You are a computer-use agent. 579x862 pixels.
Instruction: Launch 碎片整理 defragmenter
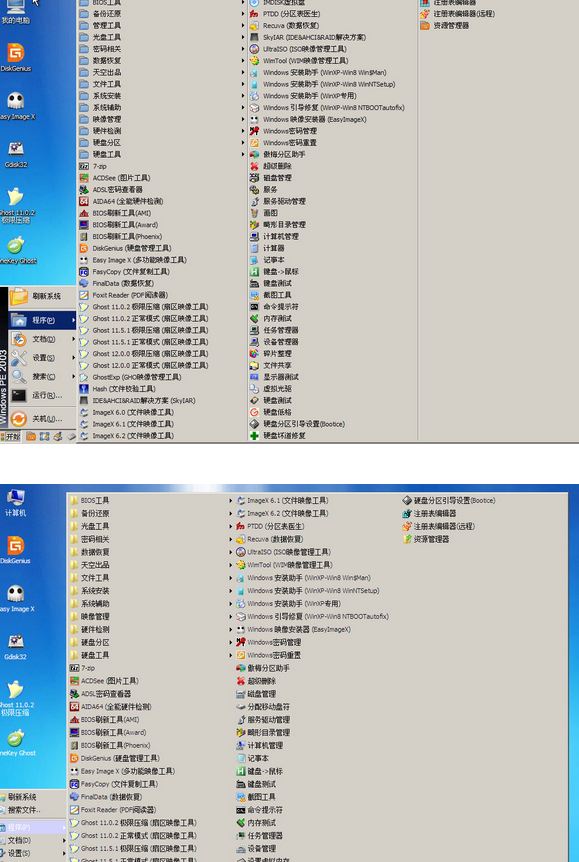271,353
